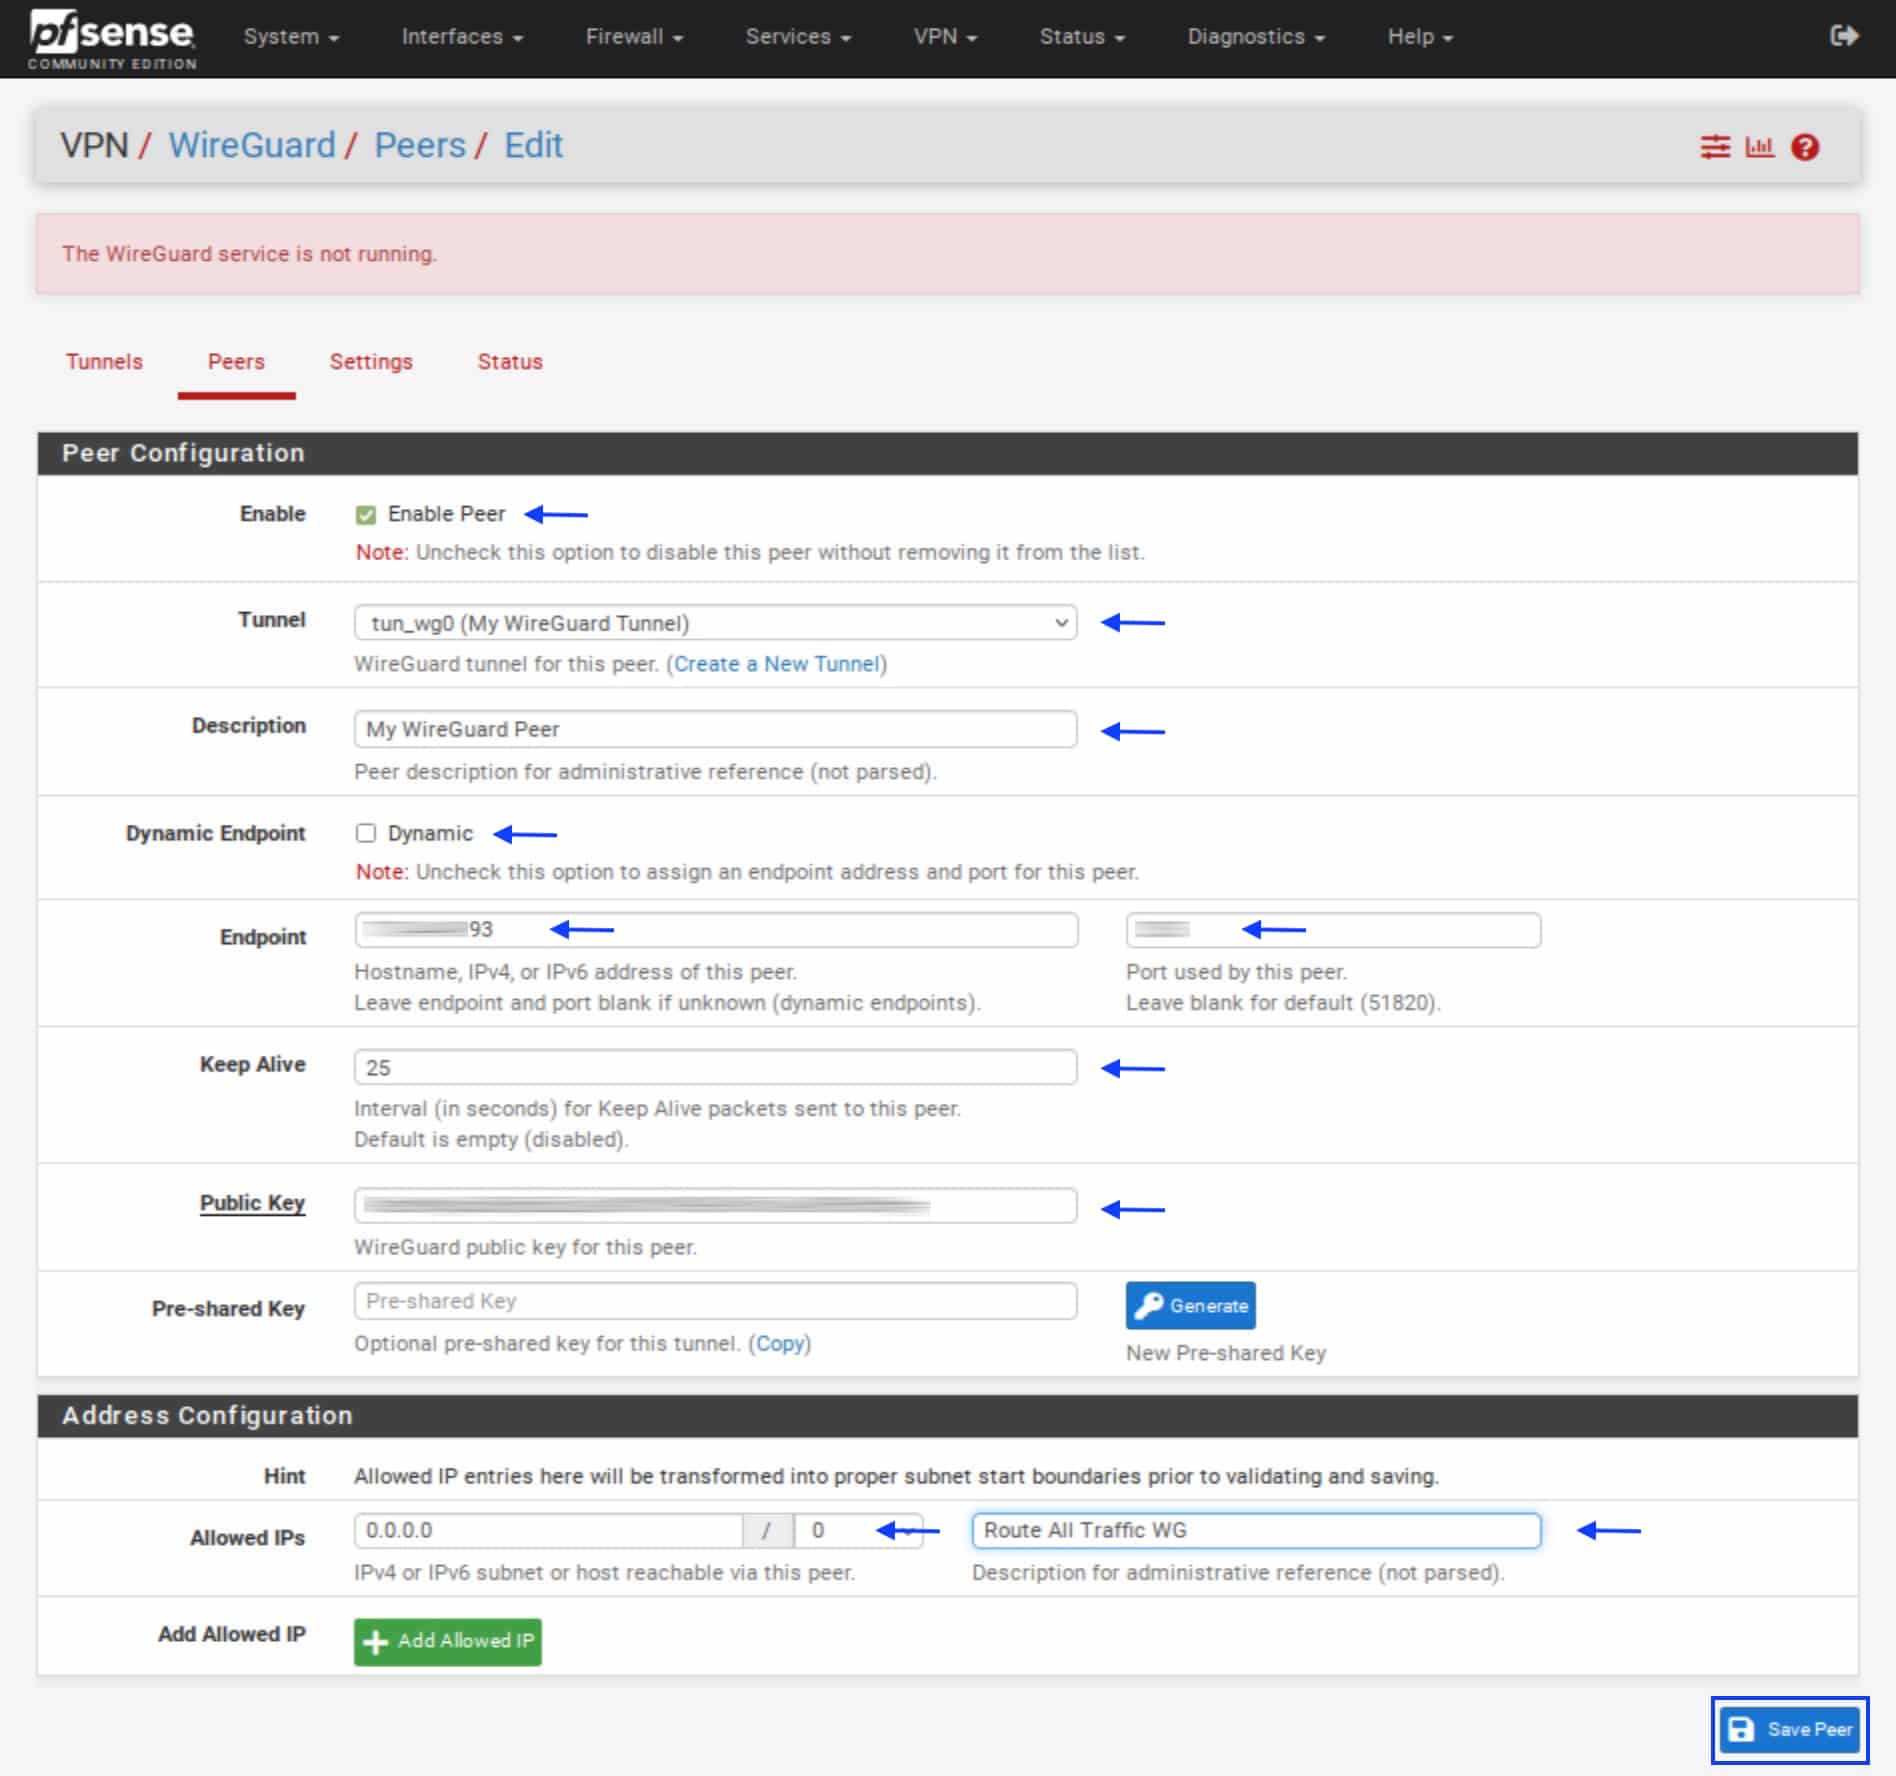Click the Public Key label
The width and height of the screenshot is (1896, 1776).
tap(252, 1203)
